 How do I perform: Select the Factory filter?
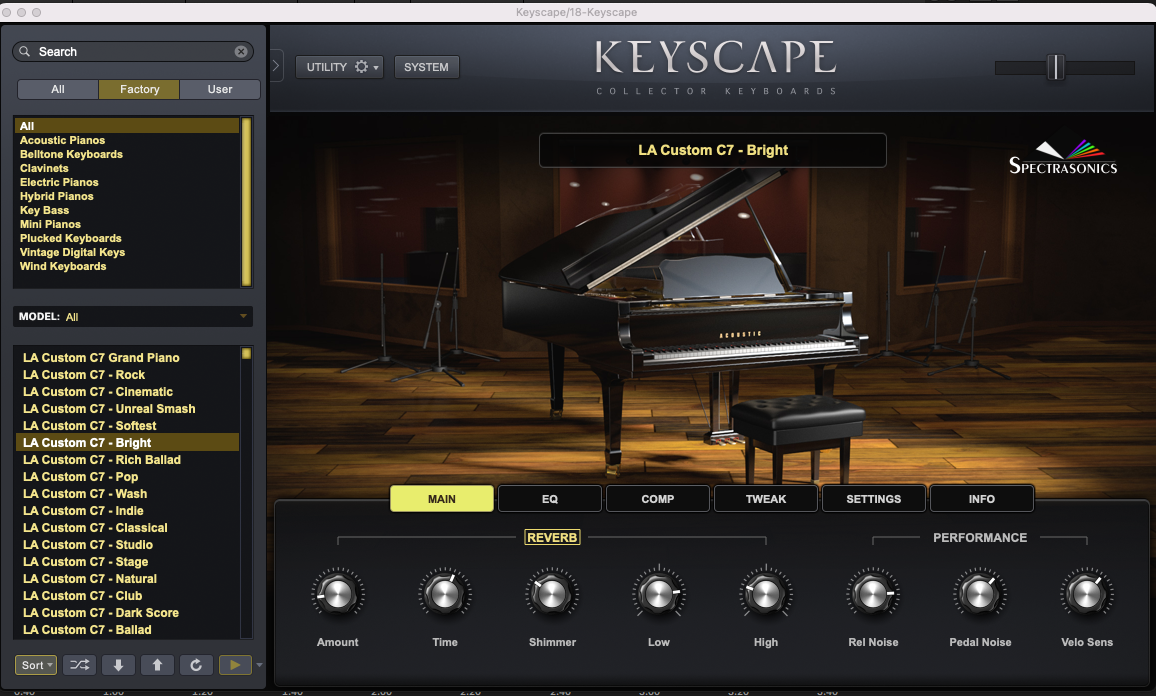[139, 89]
